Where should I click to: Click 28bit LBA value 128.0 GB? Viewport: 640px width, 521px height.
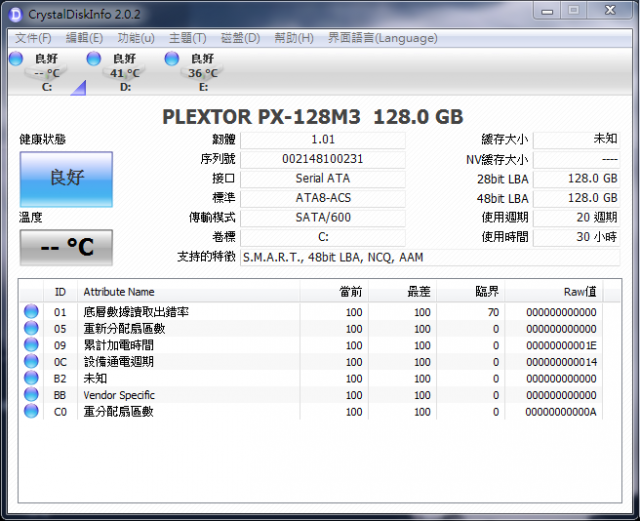click(x=576, y=179)
